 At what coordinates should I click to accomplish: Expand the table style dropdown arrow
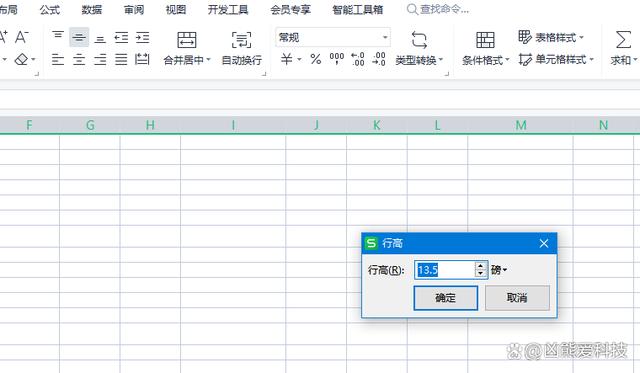[581, 38]
